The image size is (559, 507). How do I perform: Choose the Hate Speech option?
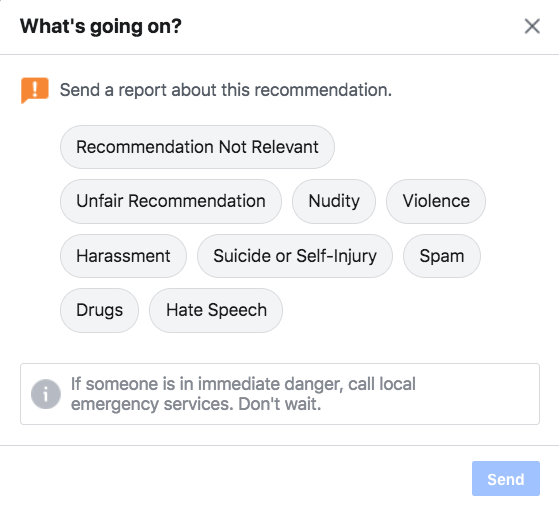[216, 310]
